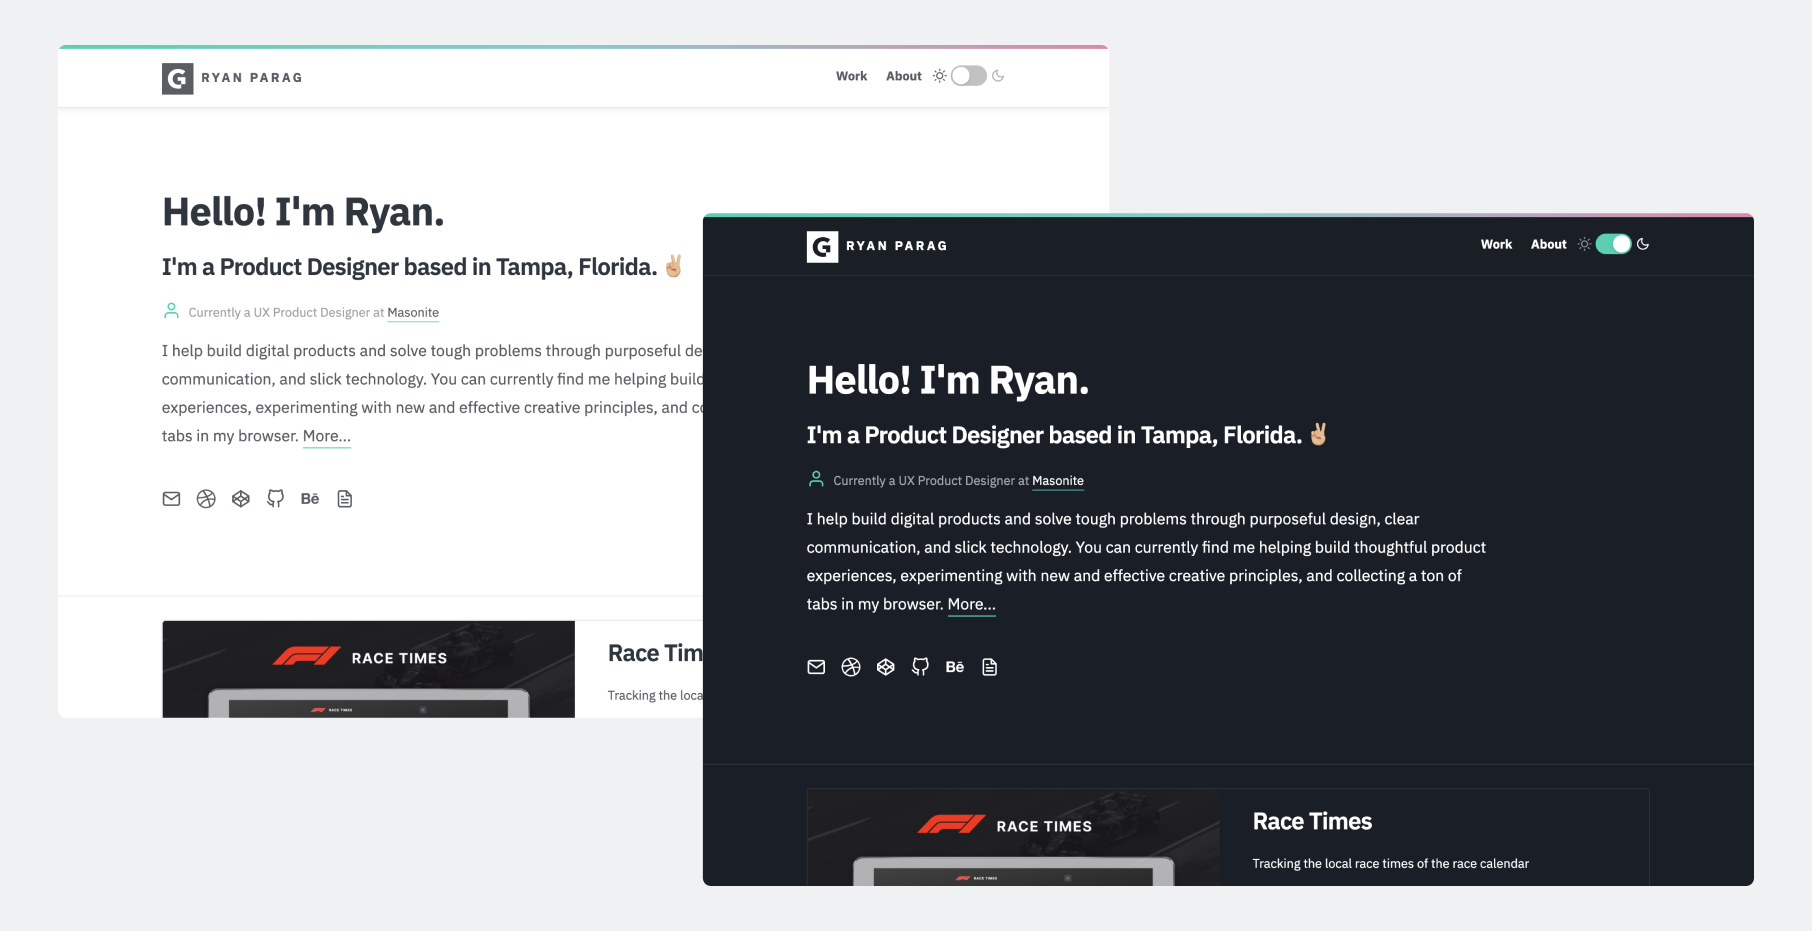Click the email icon in light window
The width and height of the screenshot is (1812, 931).
(171, 499)
